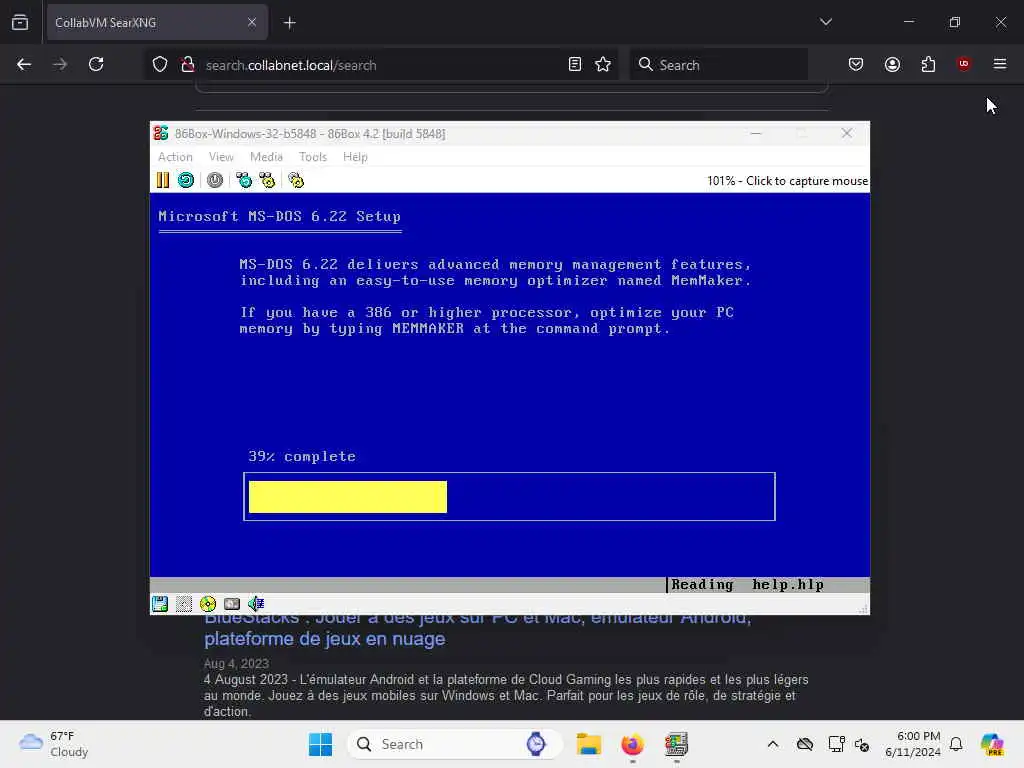Open the Firefox account icon
This screenshot has width=1024, height=768.
pyautogui.click(x=892, y=64)
